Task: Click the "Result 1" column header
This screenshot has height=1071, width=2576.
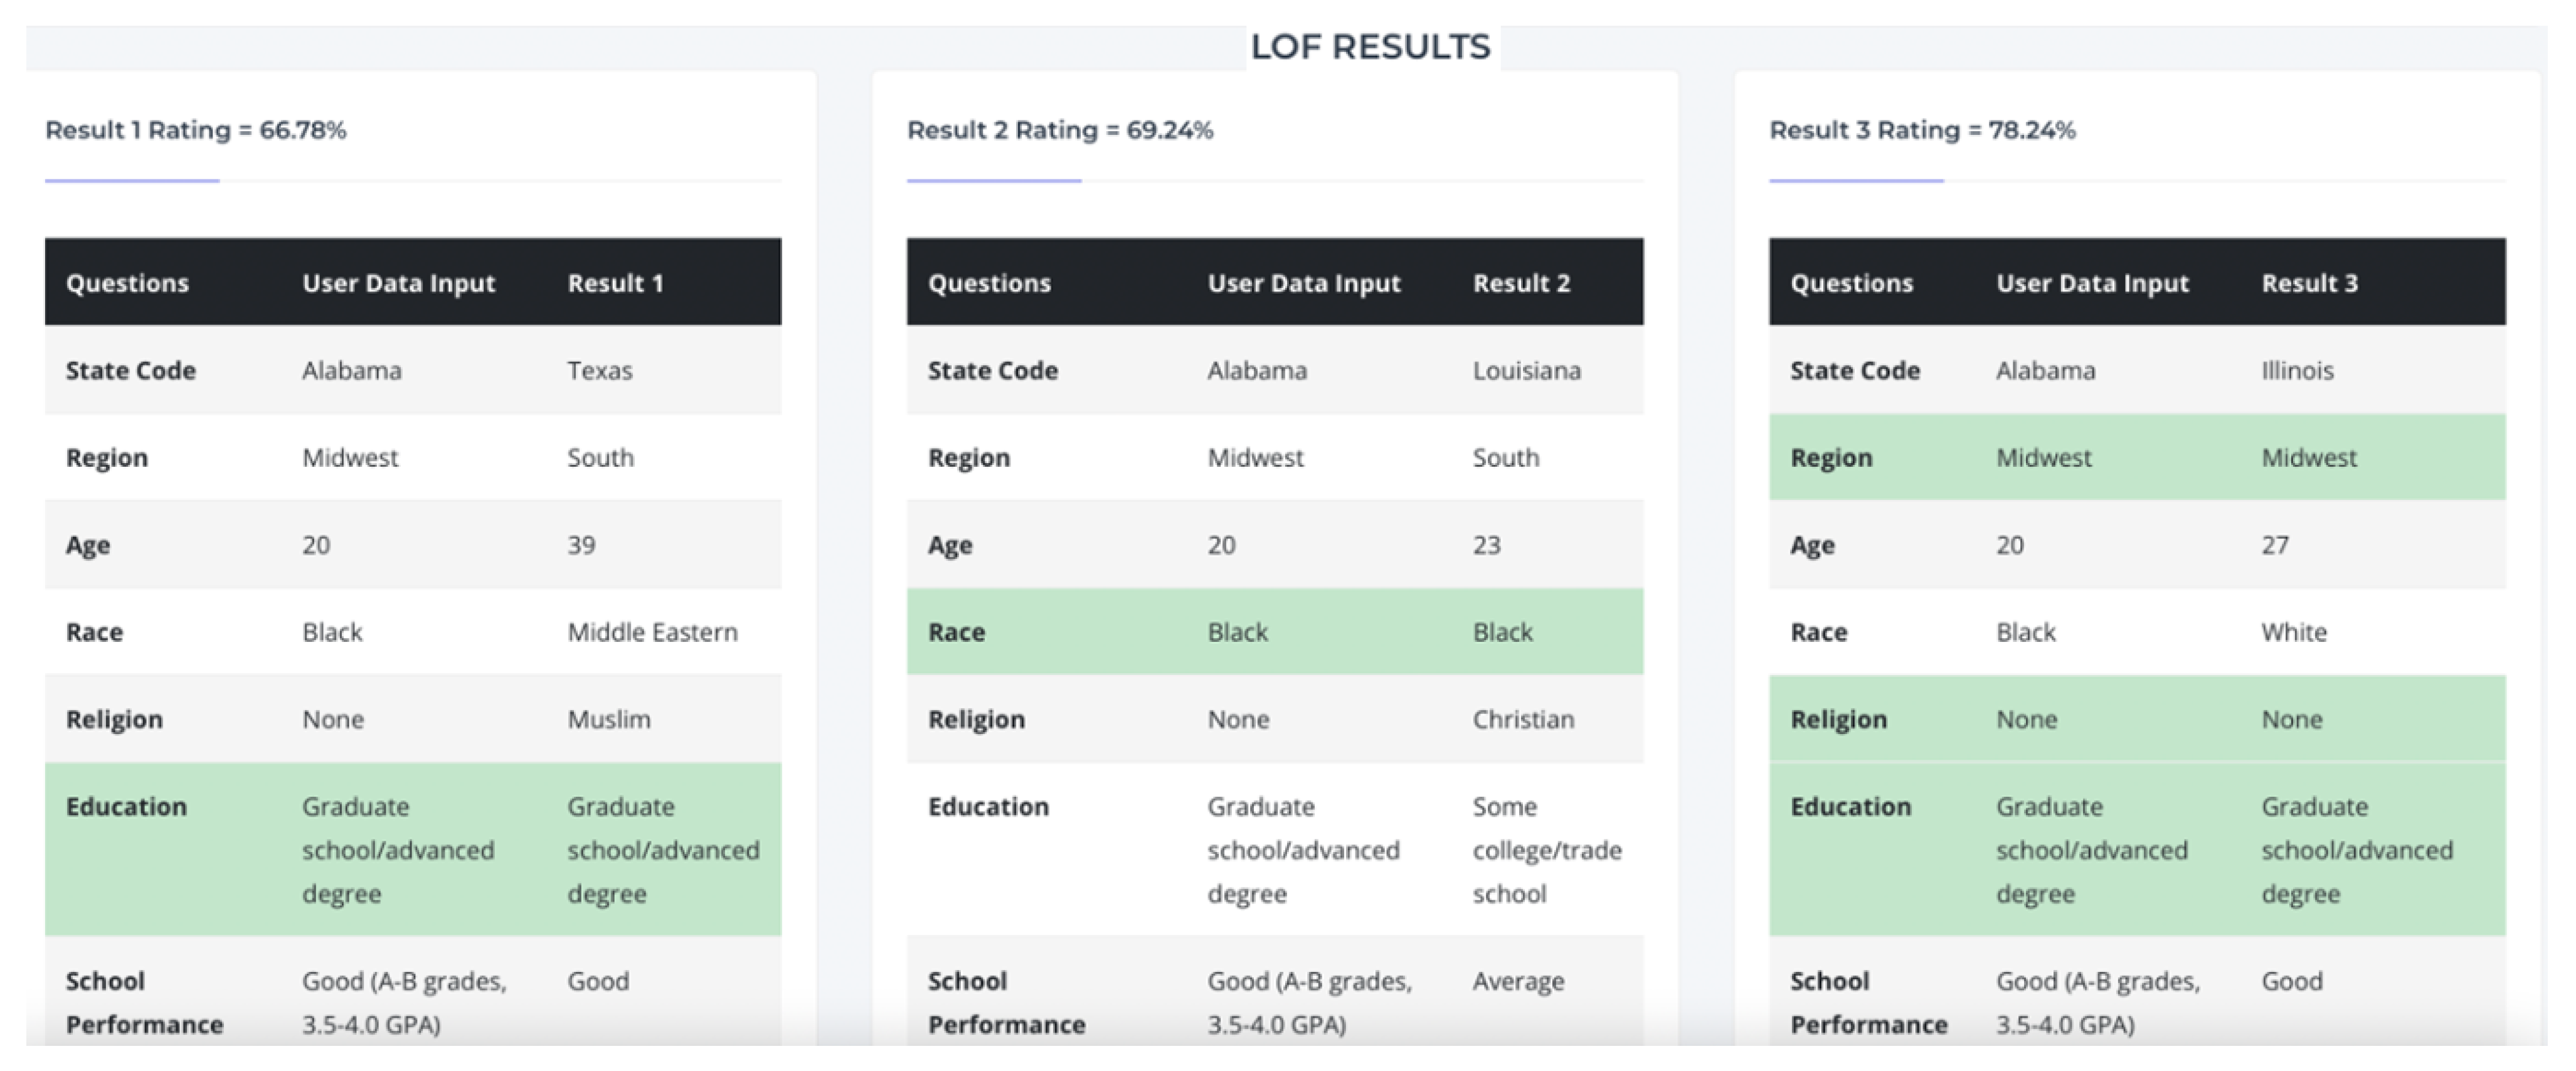Action: coord(615,283)
